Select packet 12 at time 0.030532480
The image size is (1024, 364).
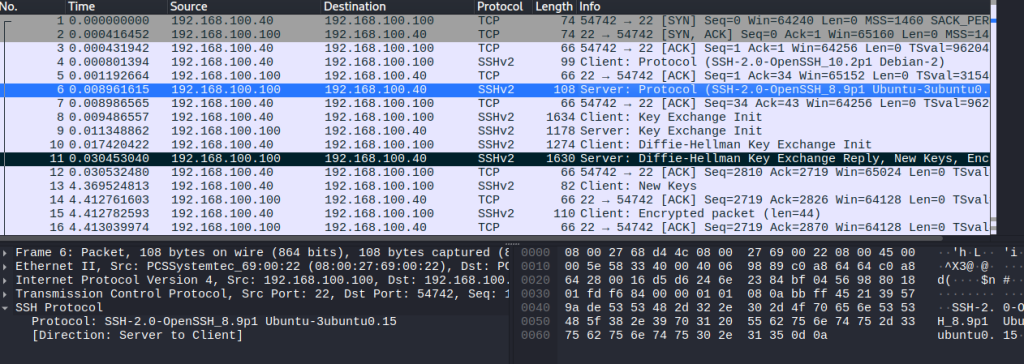(x=495, y=173)
